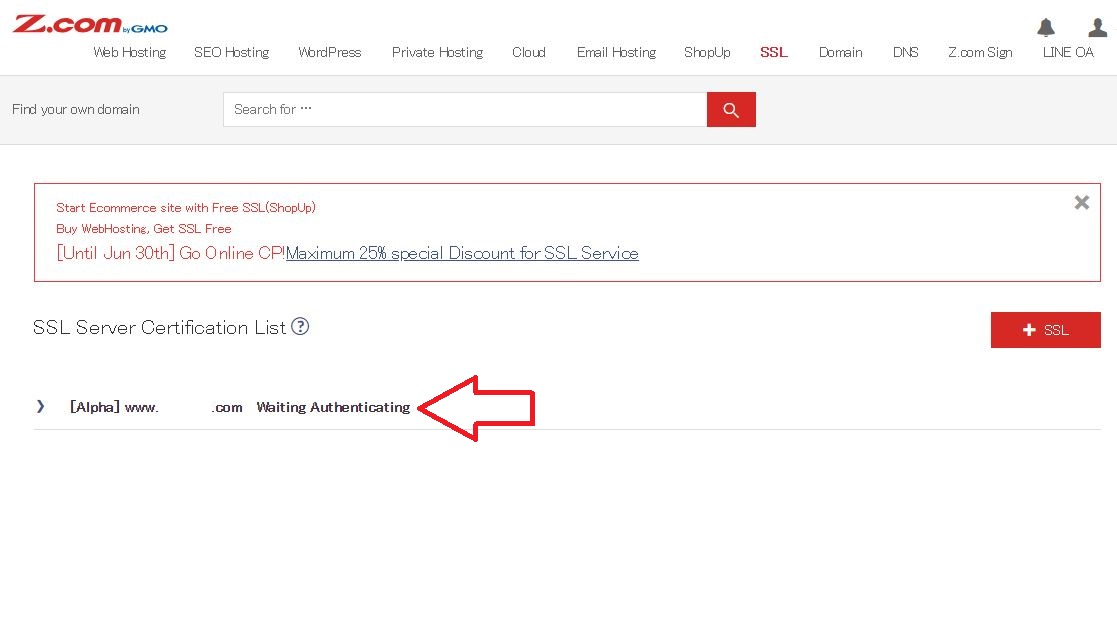
Task: Focus the domain search input field
Action: coord(465,110)
